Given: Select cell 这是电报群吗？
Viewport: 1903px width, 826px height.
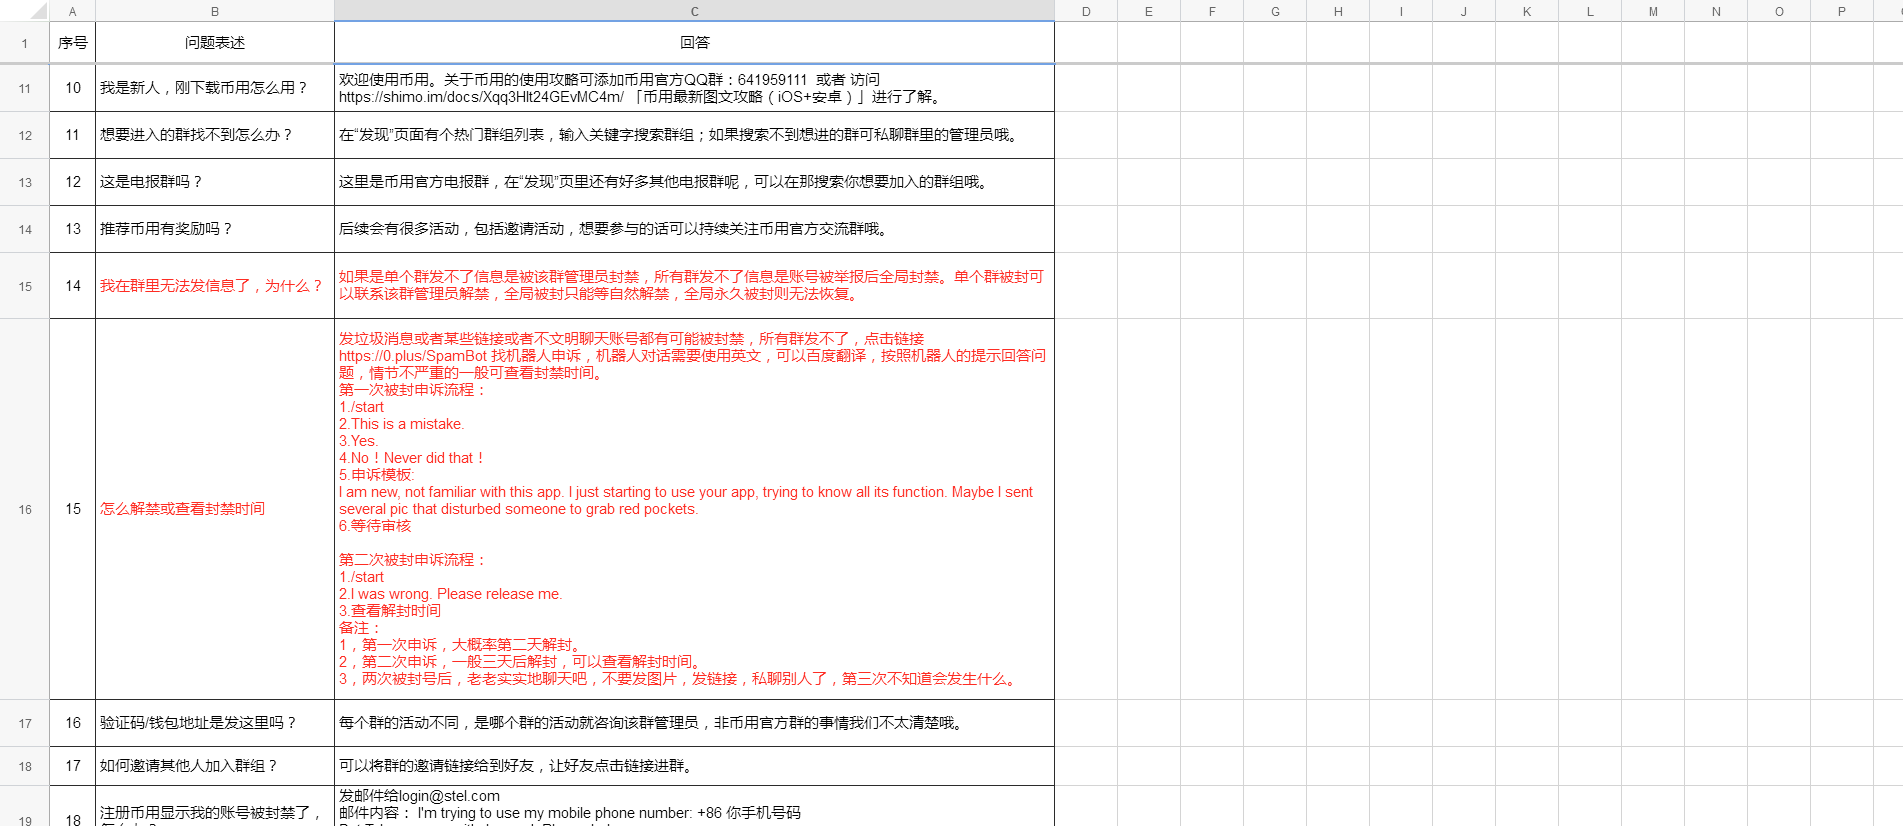Looking at the screenshot, I should tap(215, 182).
